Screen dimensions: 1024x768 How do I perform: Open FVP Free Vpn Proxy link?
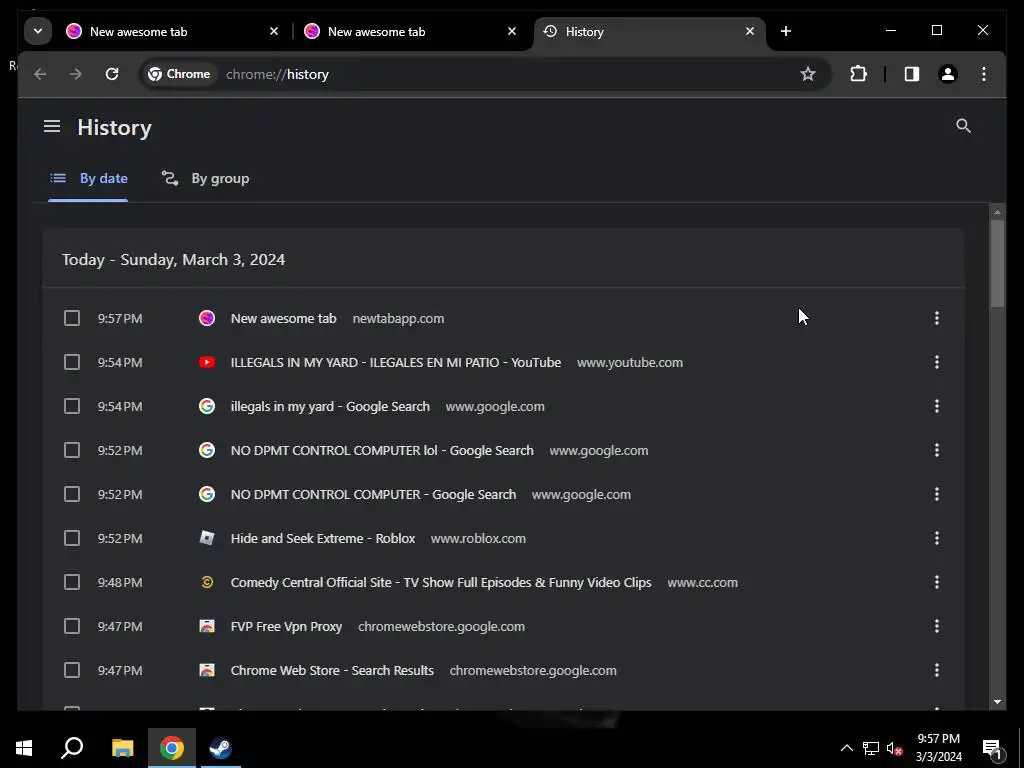point(286,626)
